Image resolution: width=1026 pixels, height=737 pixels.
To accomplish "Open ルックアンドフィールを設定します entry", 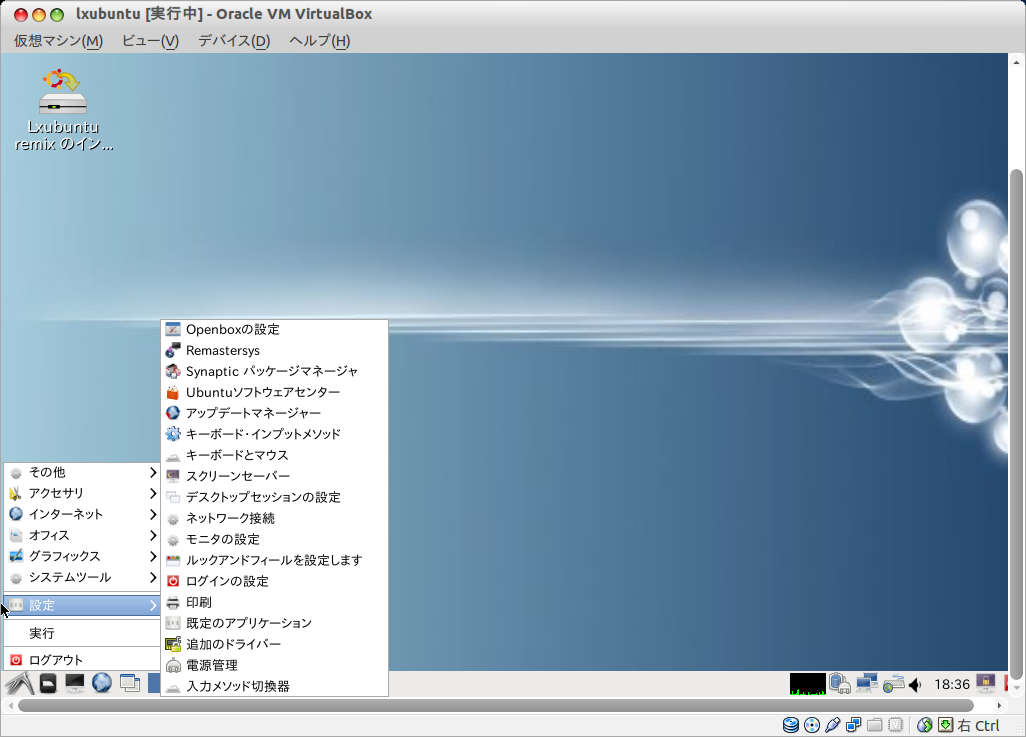I will tap(274, 560).
